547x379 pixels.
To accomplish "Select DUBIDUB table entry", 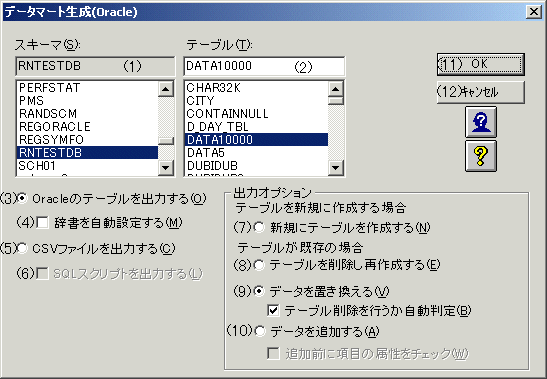I will pyautogui.click(x=256, y=165).
